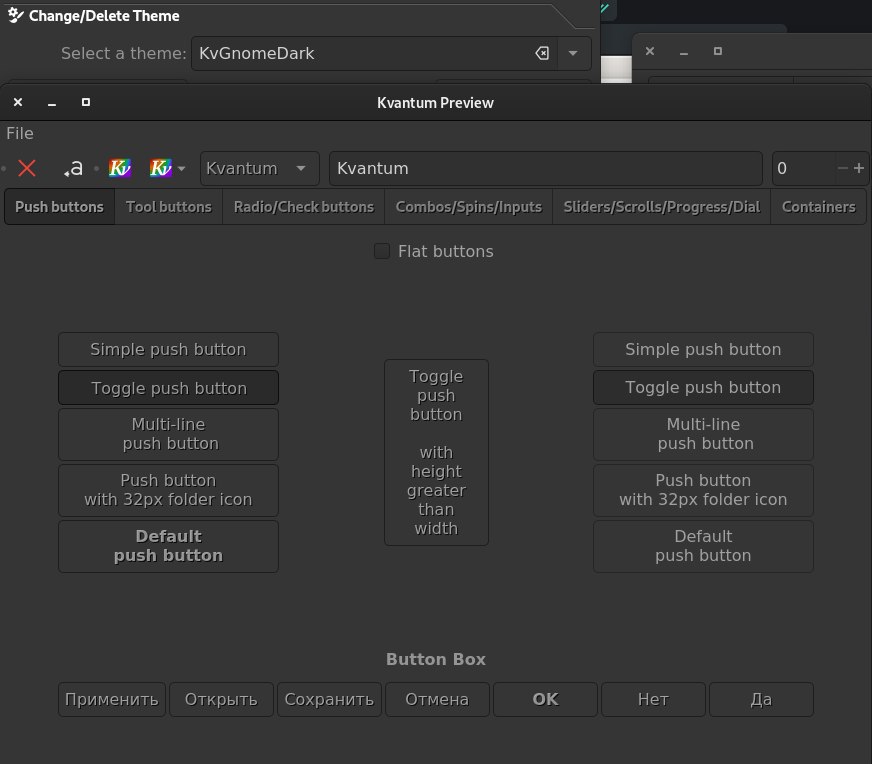Screen dimensions: 872x764
Task: Open the File menu
Action: (20, 133)
